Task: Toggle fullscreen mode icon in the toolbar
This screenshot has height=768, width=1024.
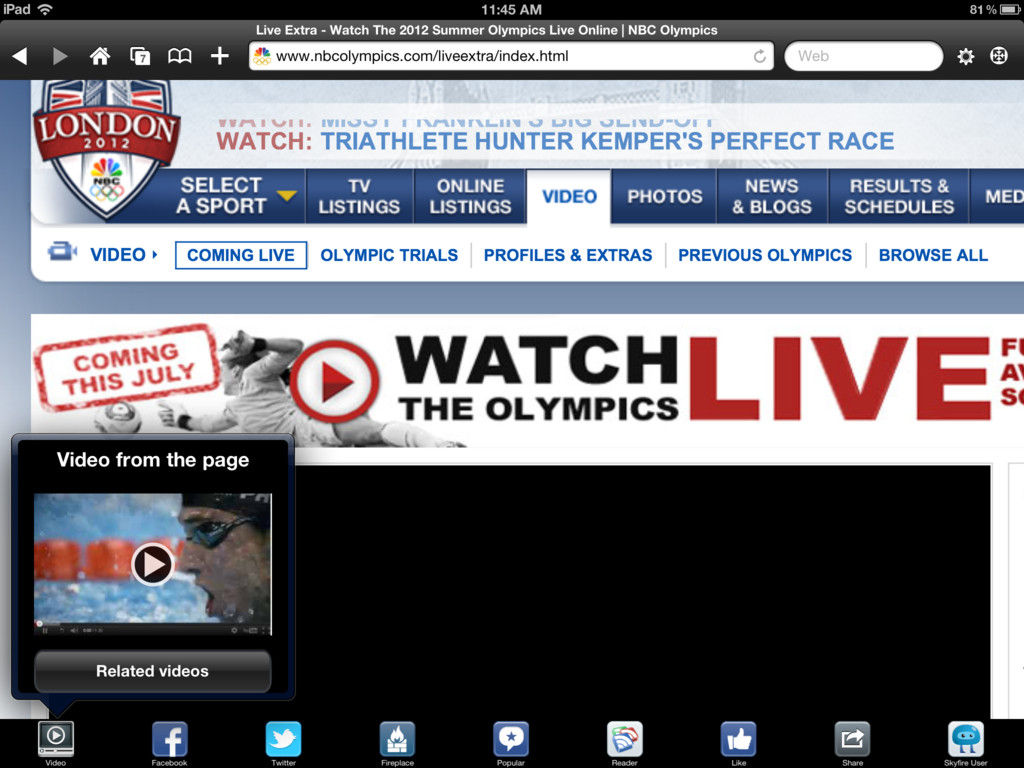Action: [x=999, y=56]
